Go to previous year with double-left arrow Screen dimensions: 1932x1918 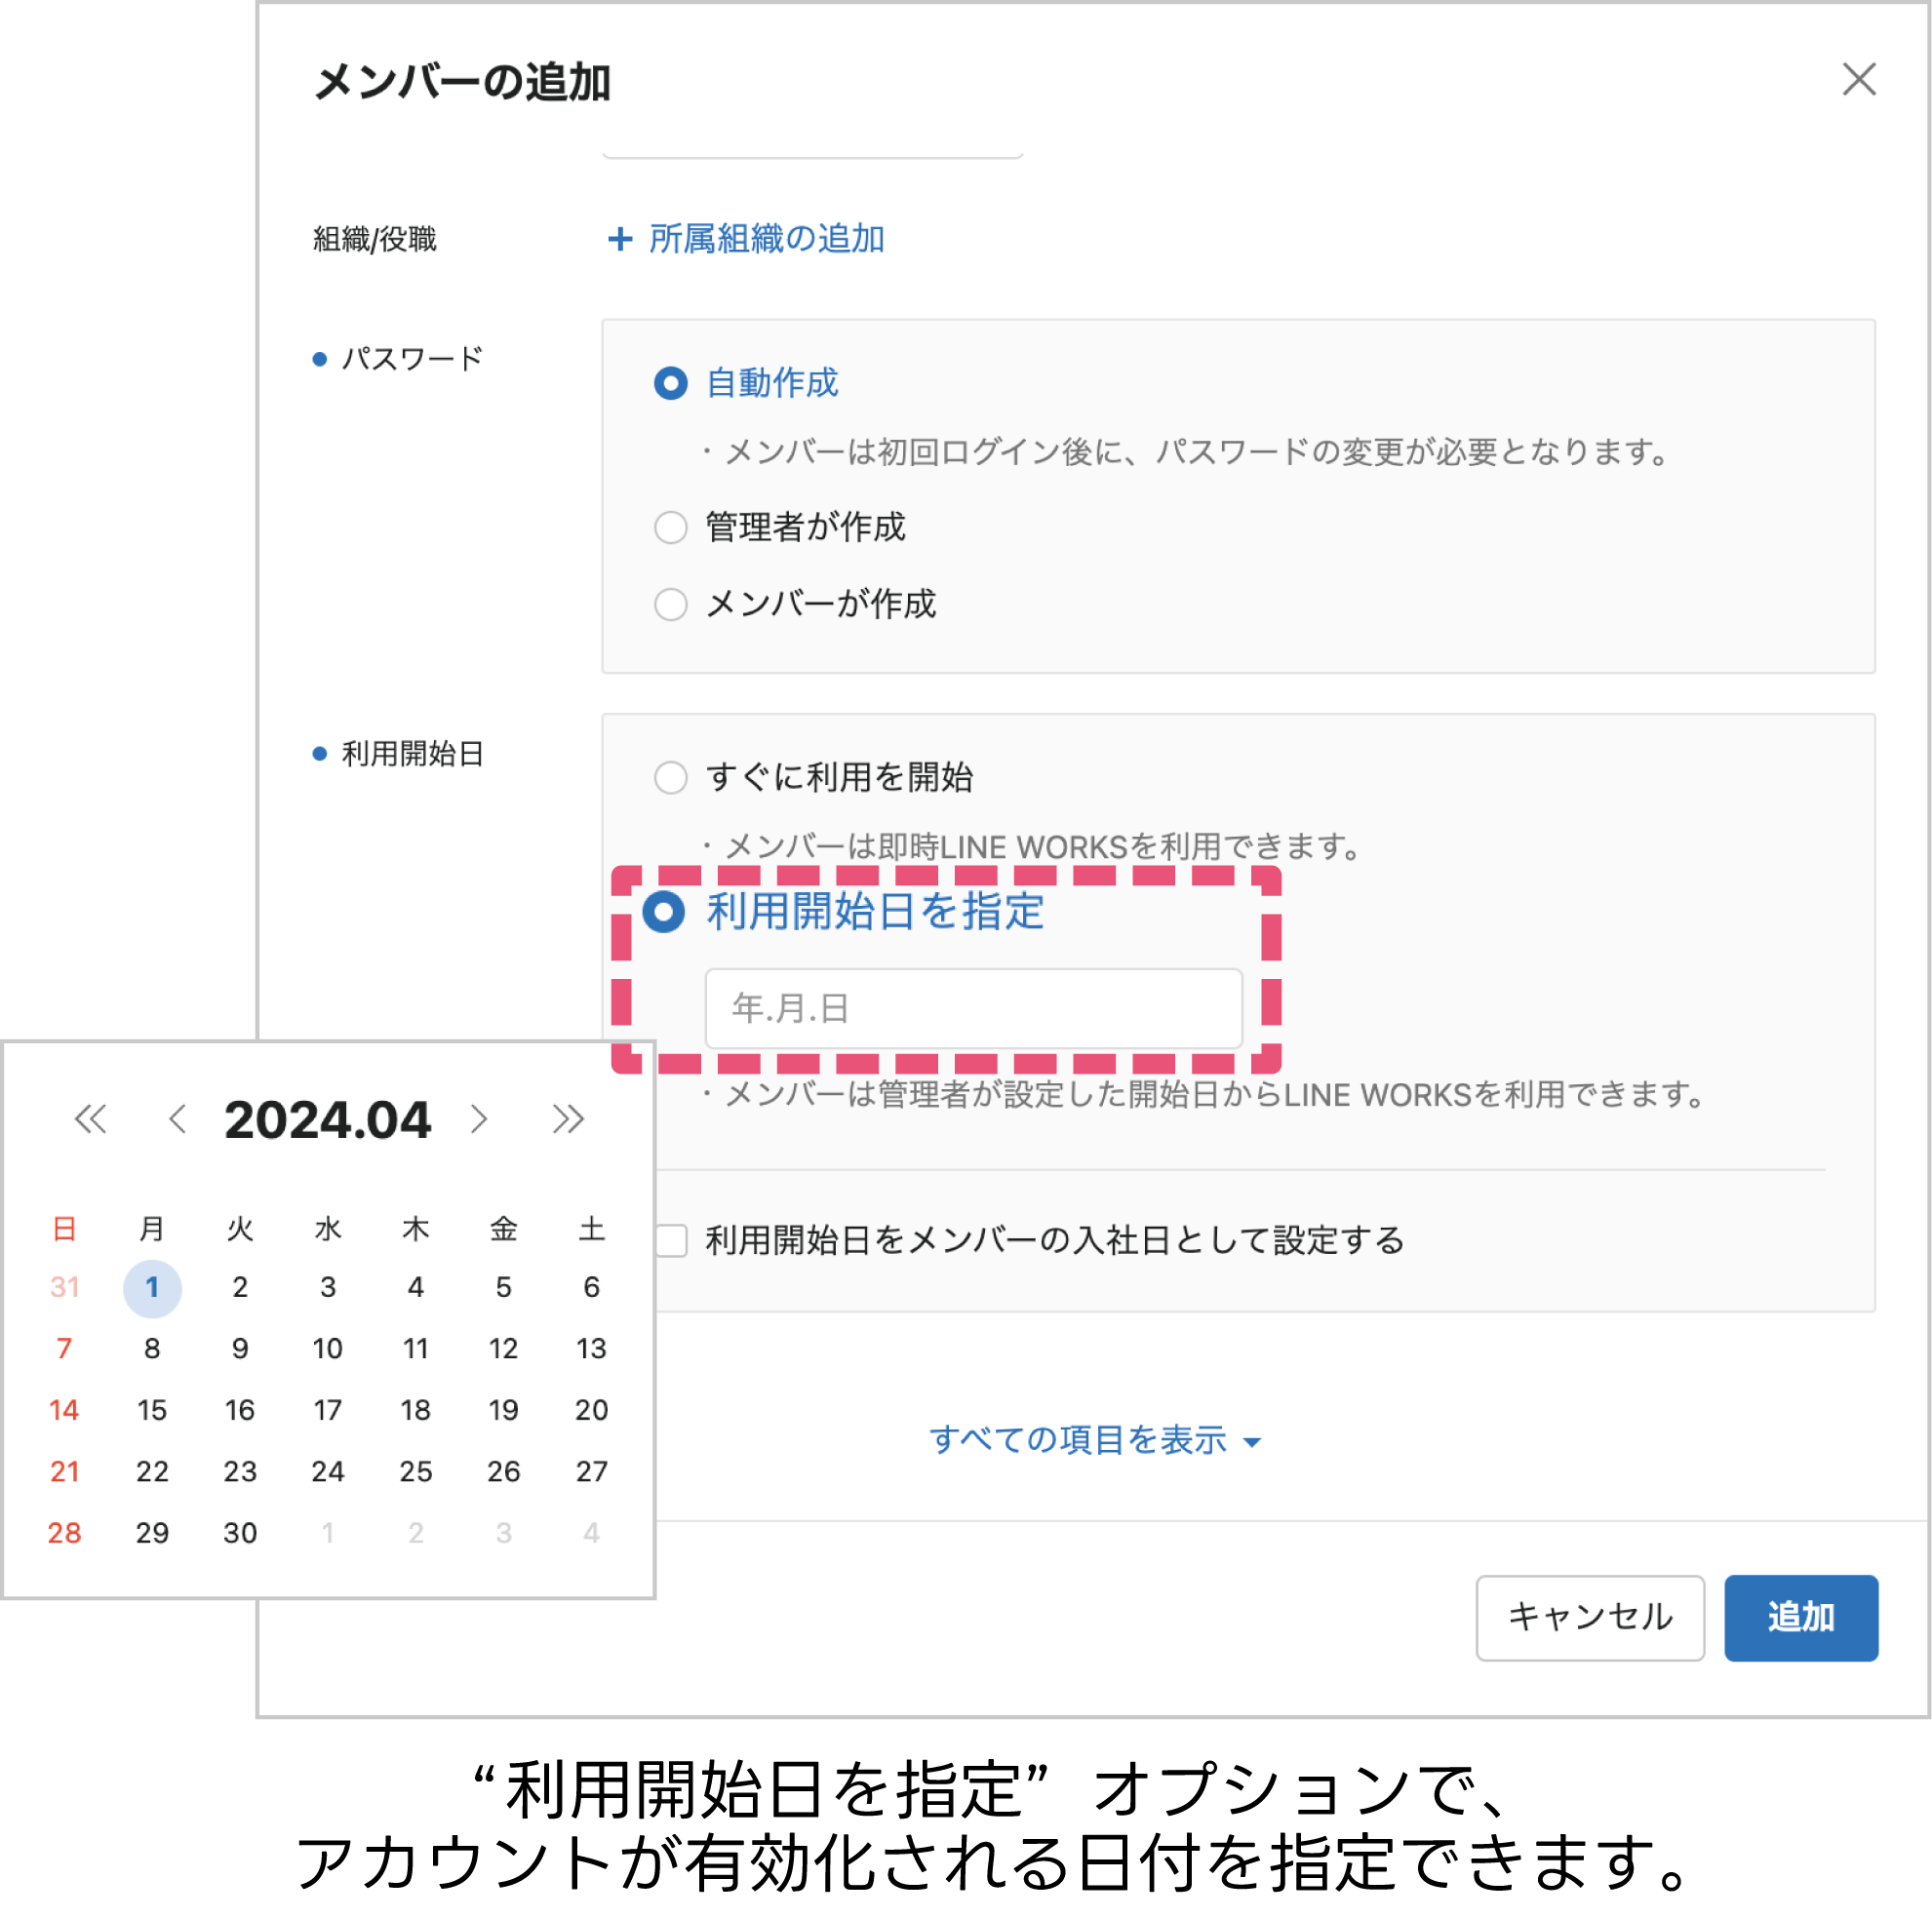point(90,1119)
